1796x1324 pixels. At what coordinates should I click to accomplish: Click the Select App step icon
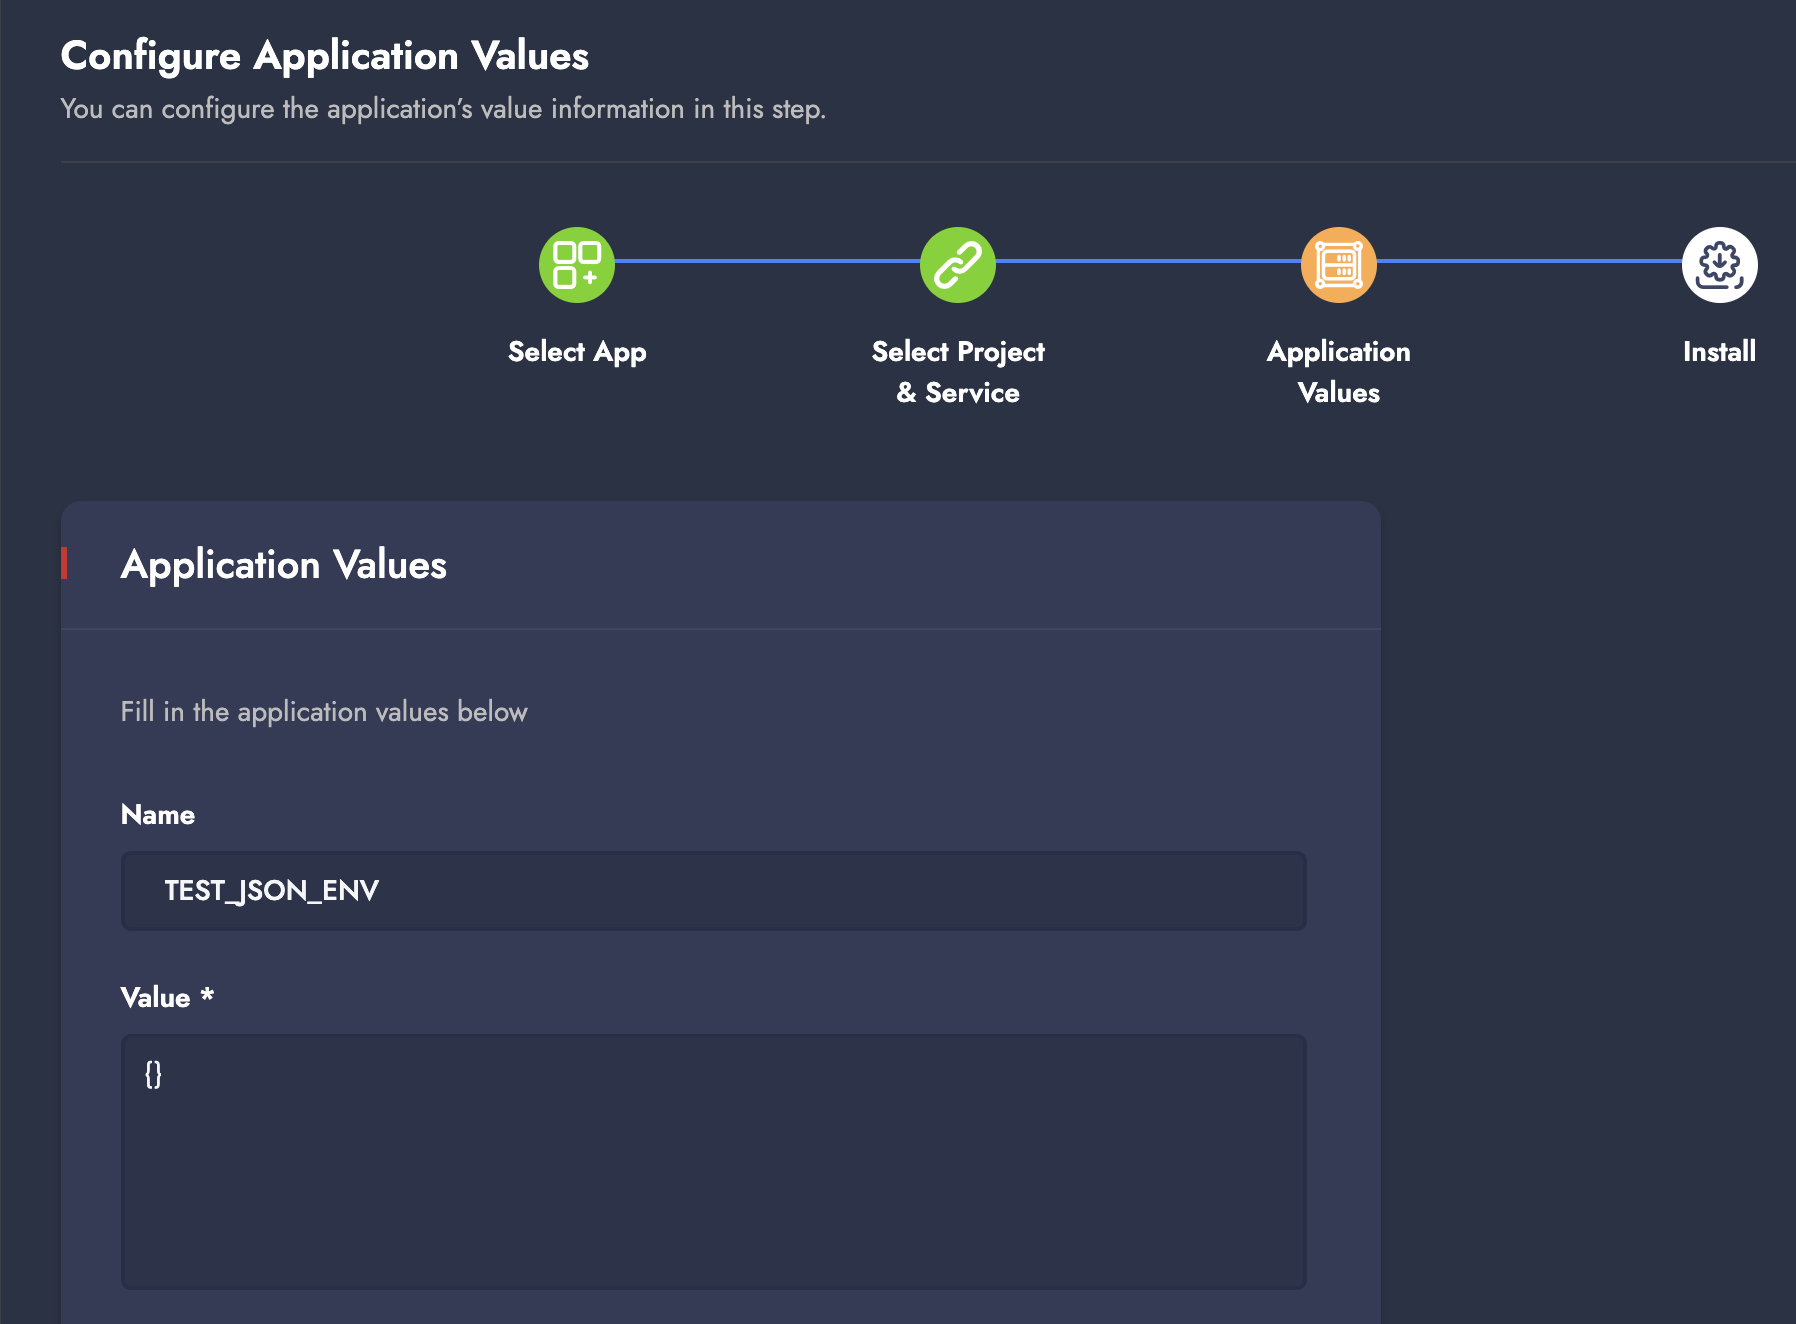[x=577, y=265]
